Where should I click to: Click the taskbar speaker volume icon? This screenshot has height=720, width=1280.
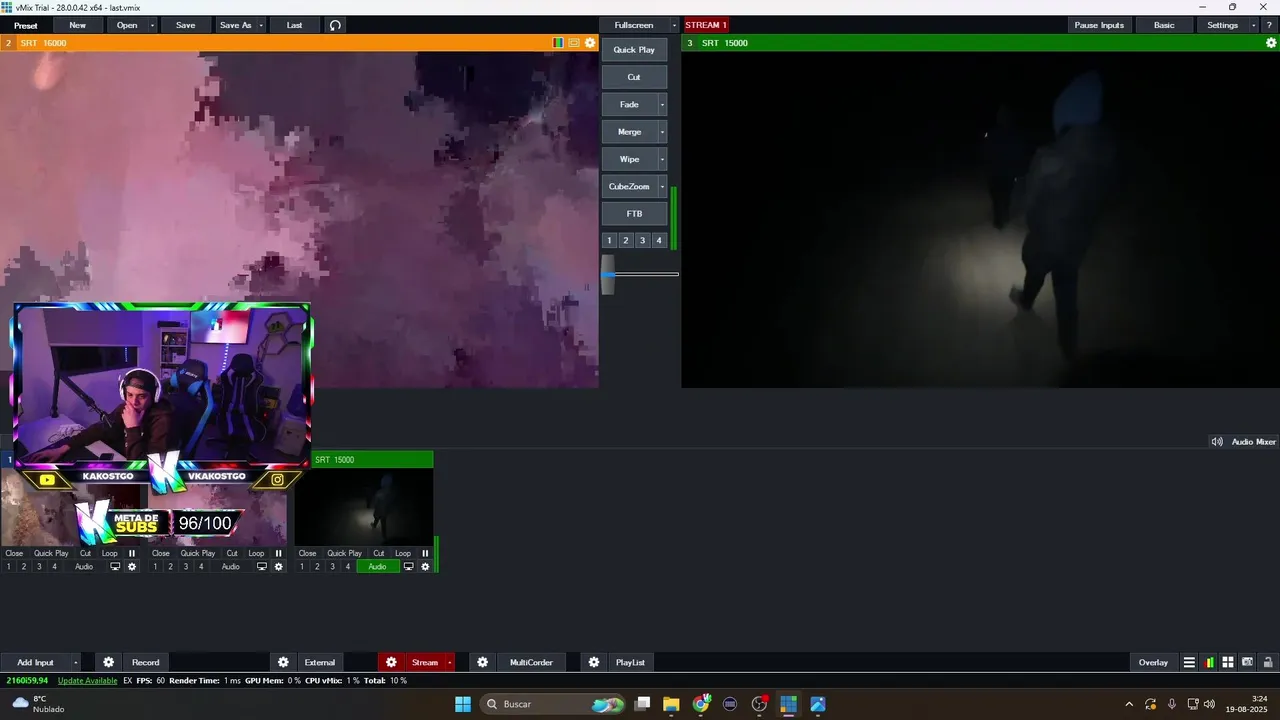click(x=1210, y=704)
